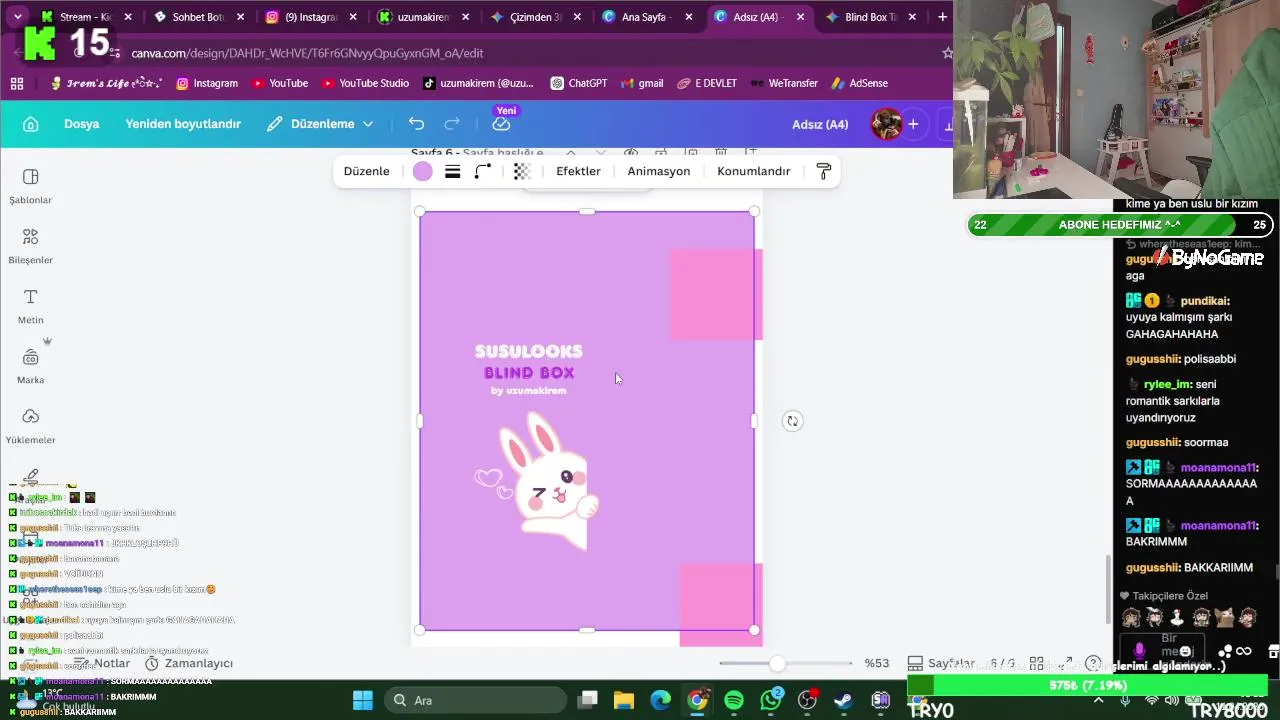Click the canva.com address bar URL
Viewport: 1280px width, 720px height.
[x=307, y=53]
